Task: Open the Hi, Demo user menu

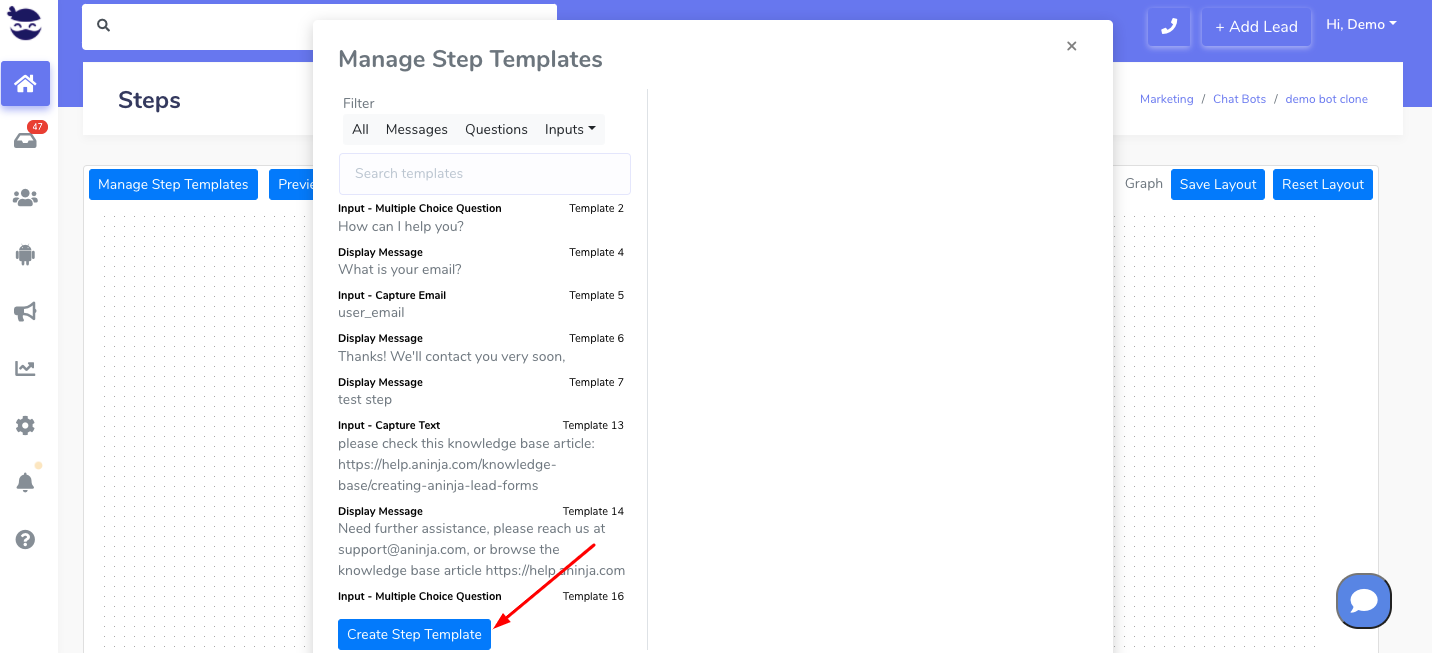Action: point(1361,25)
